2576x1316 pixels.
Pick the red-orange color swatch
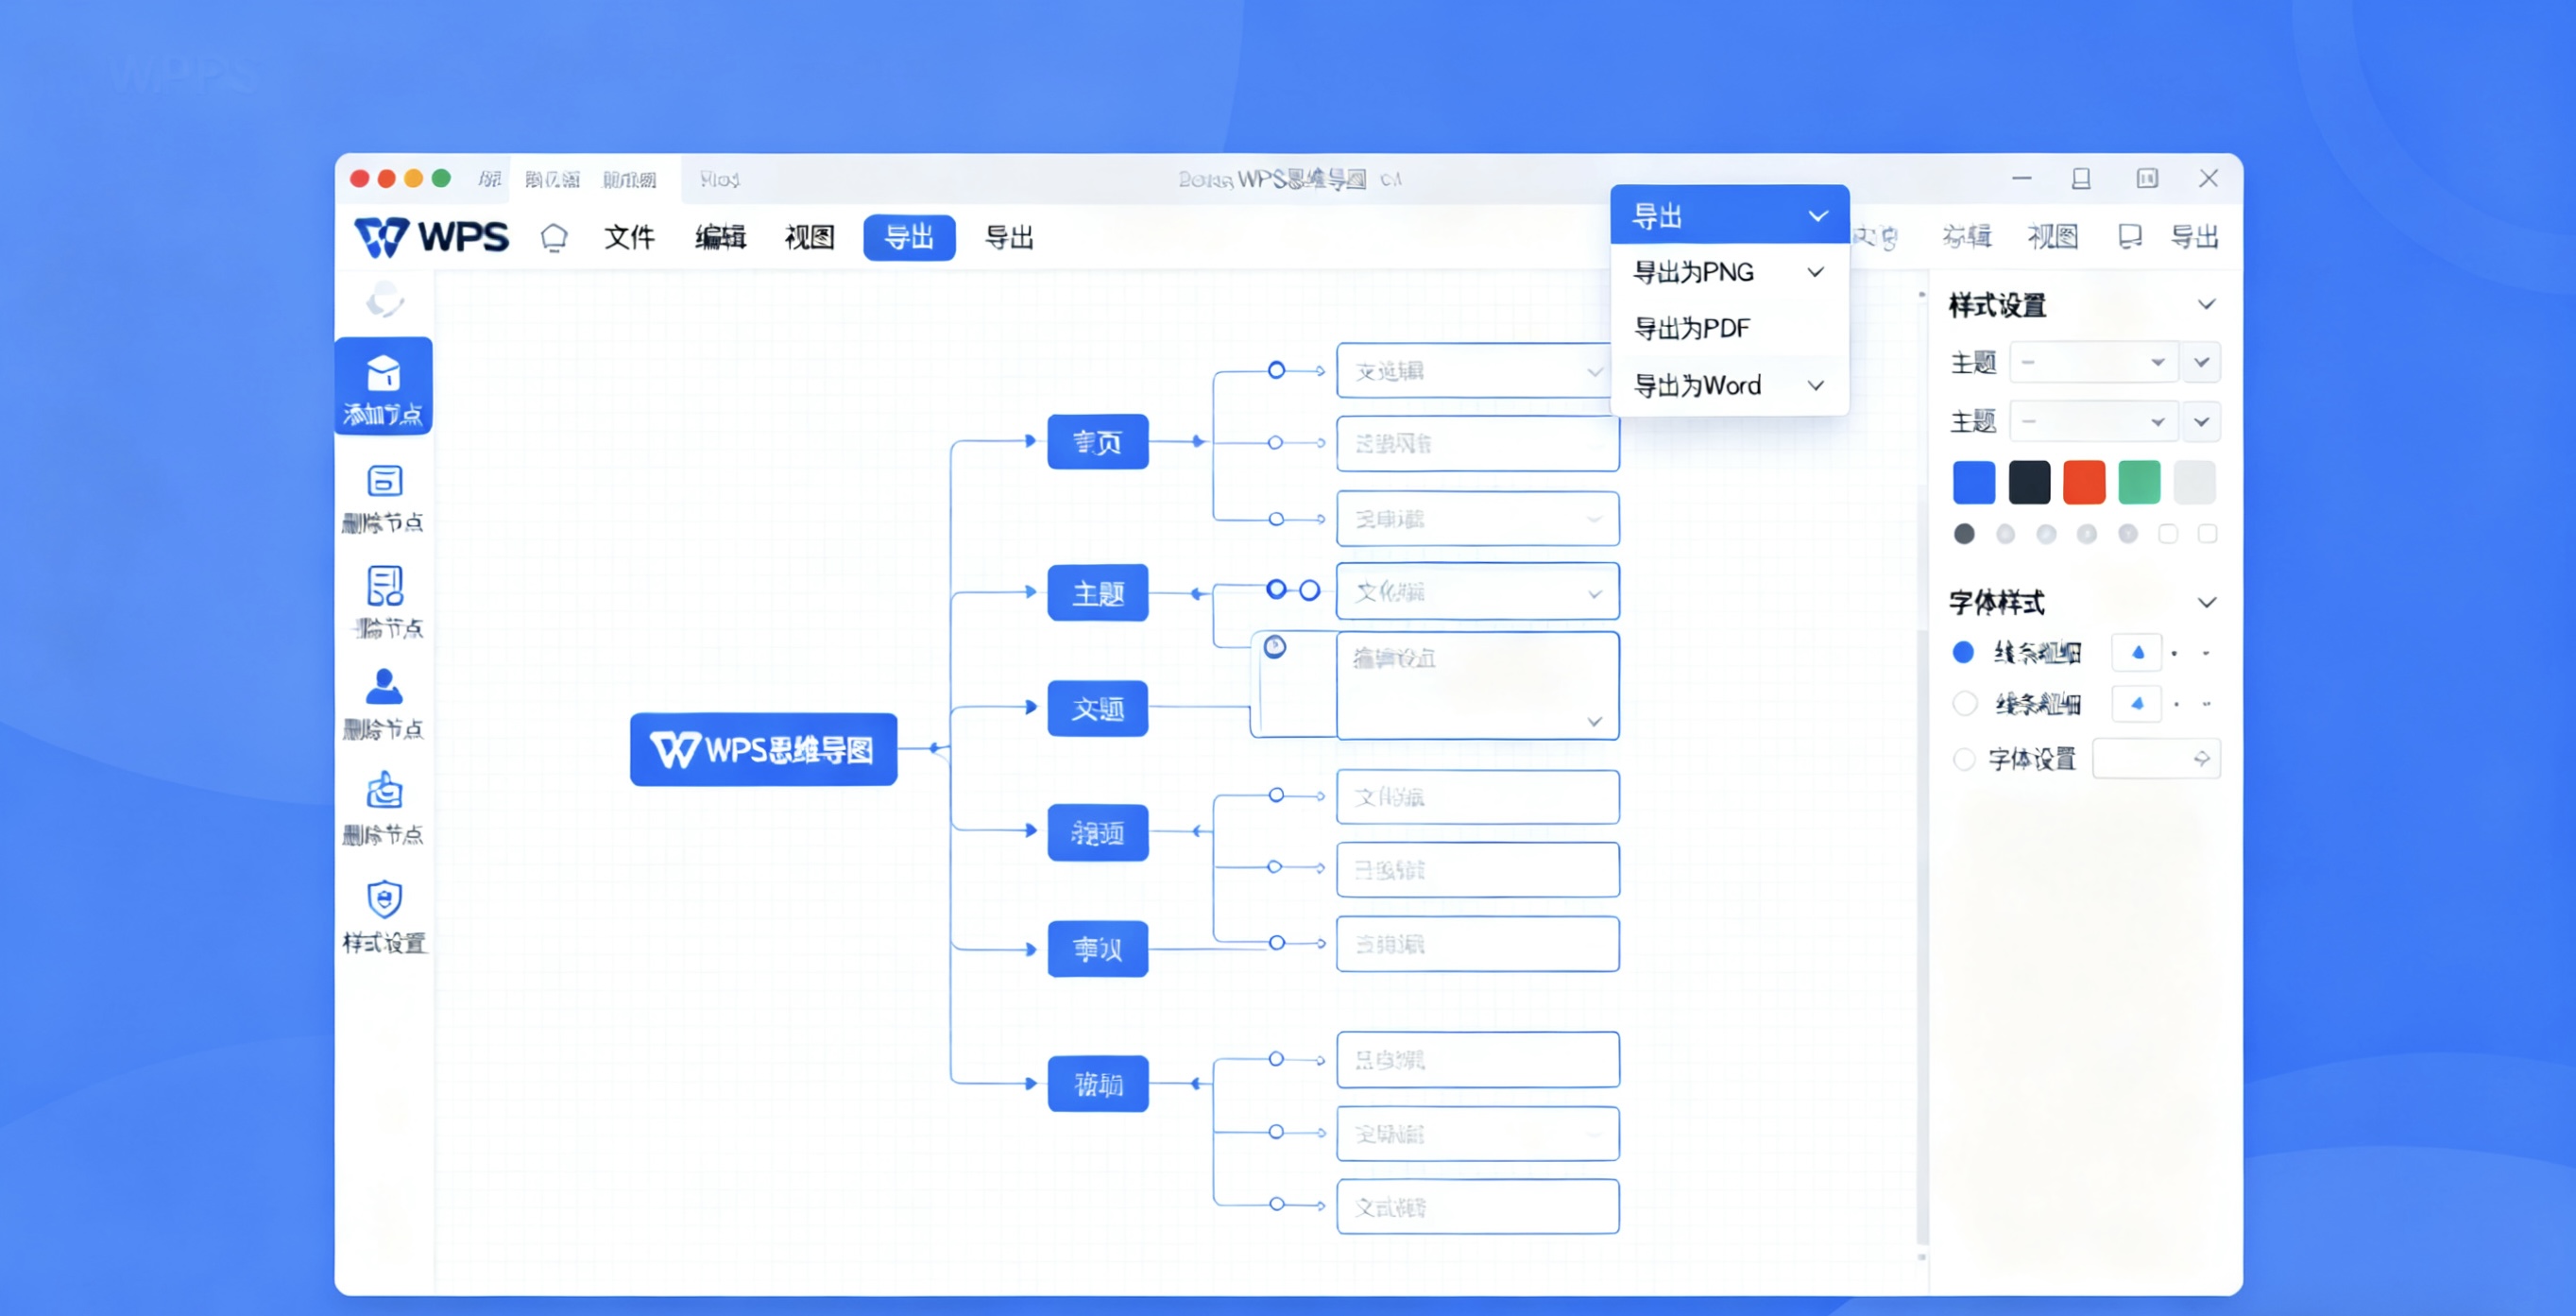(2084, 483)
